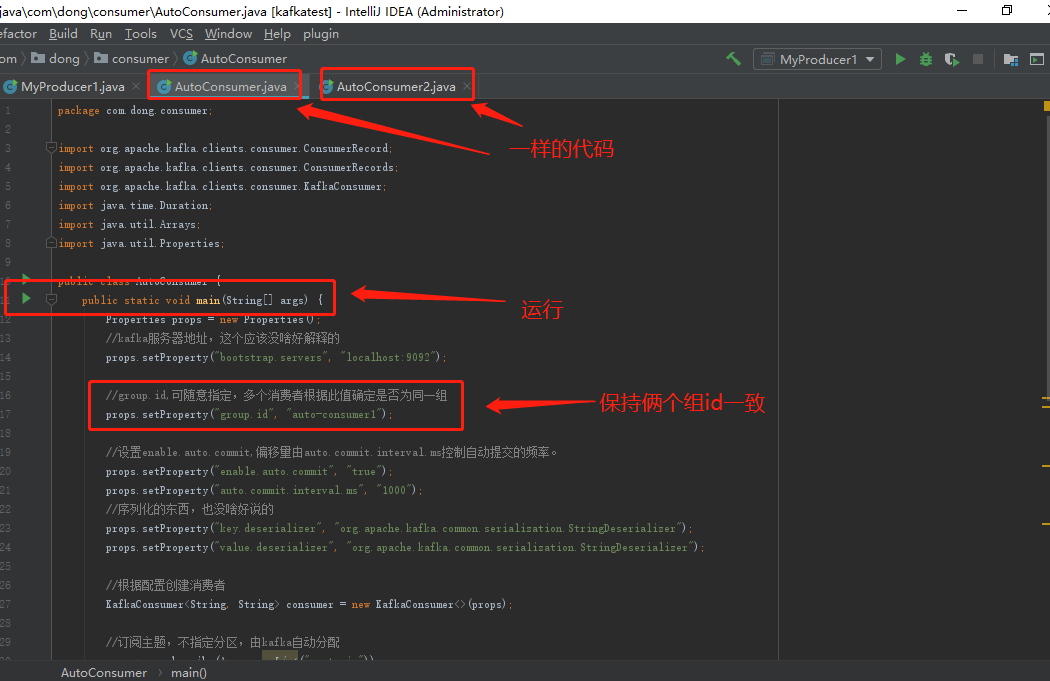Close the AutoConsumer2.java tab
Screen dimensions: 1050x681
coord(467,86)
